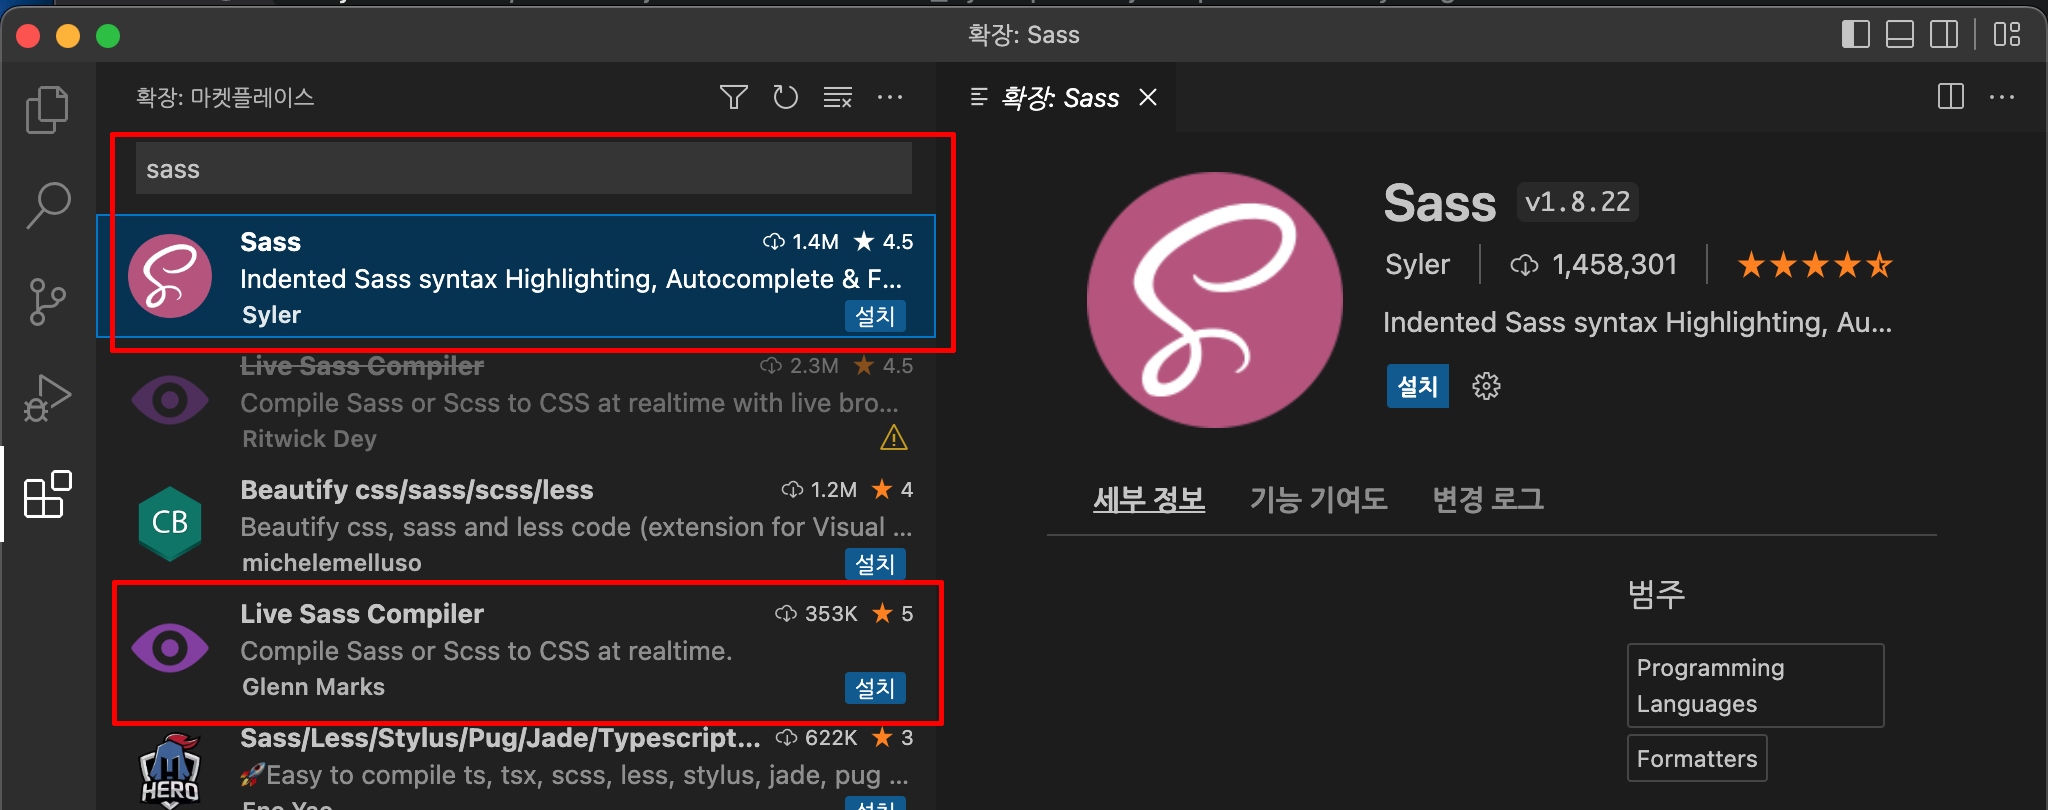
Task: Toggle primary side bar layout button
Action: click(1855, 35)
